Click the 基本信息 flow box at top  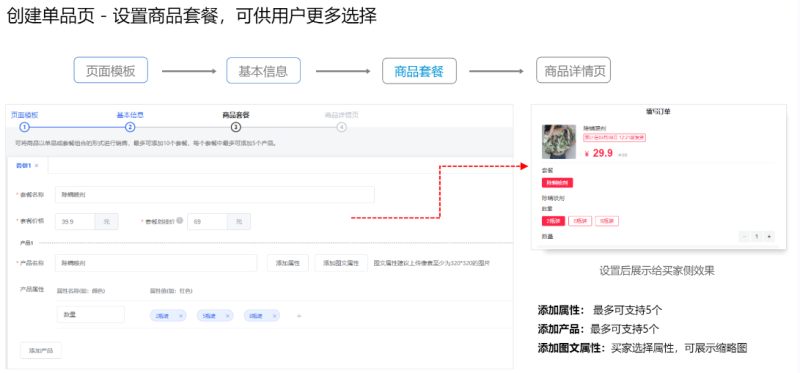(263, 70)
